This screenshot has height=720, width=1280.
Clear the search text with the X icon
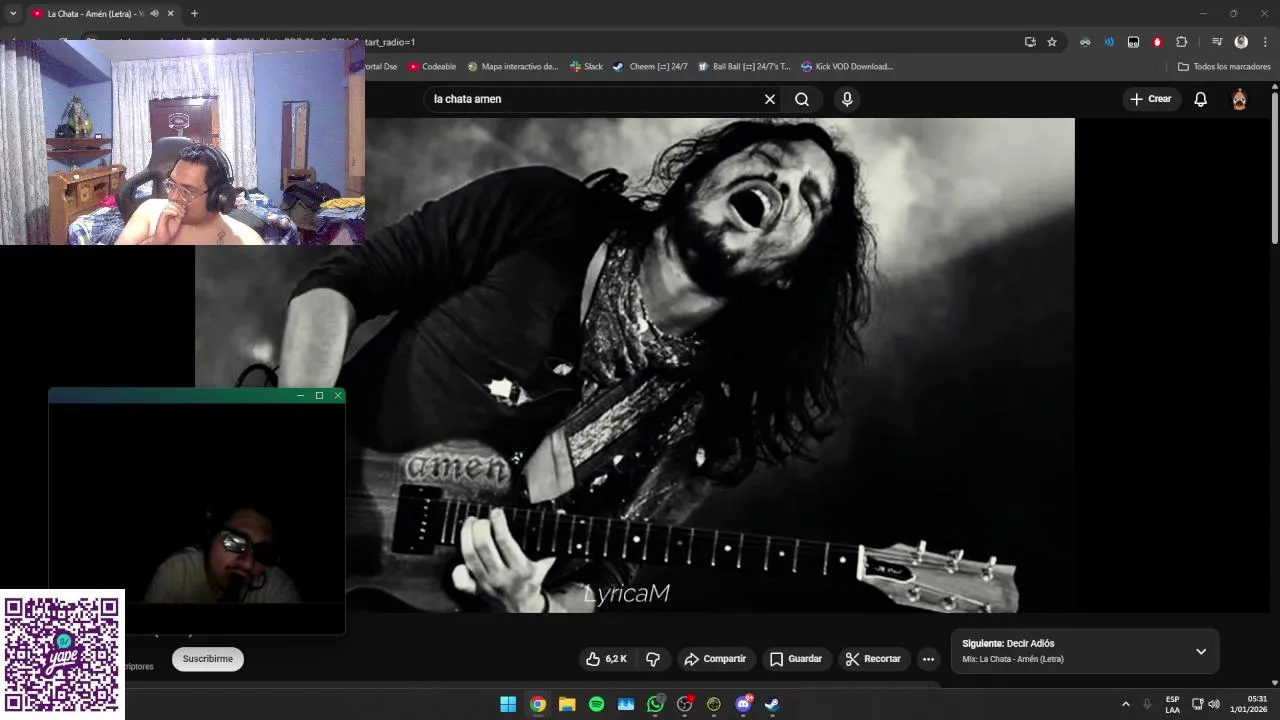(x=770, y=99)
